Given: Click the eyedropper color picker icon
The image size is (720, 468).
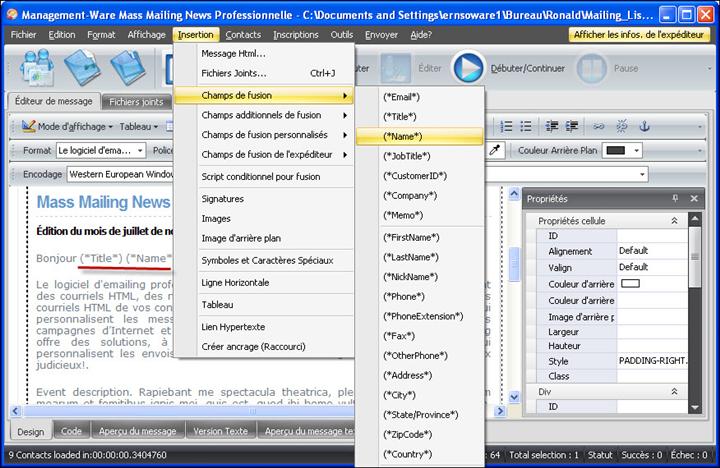Looking at the screenshot, I should (x=495, y=150).
